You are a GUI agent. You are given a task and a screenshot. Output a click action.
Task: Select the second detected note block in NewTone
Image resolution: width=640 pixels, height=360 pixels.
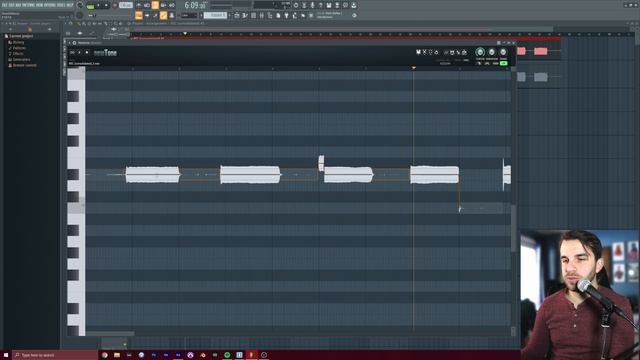(250, 175)
